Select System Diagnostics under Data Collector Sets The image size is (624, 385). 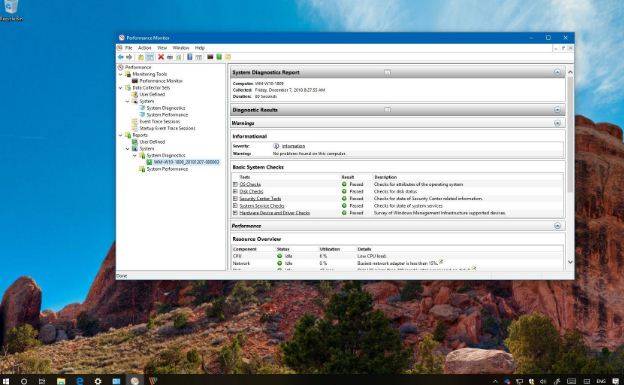tap(166, 108)
